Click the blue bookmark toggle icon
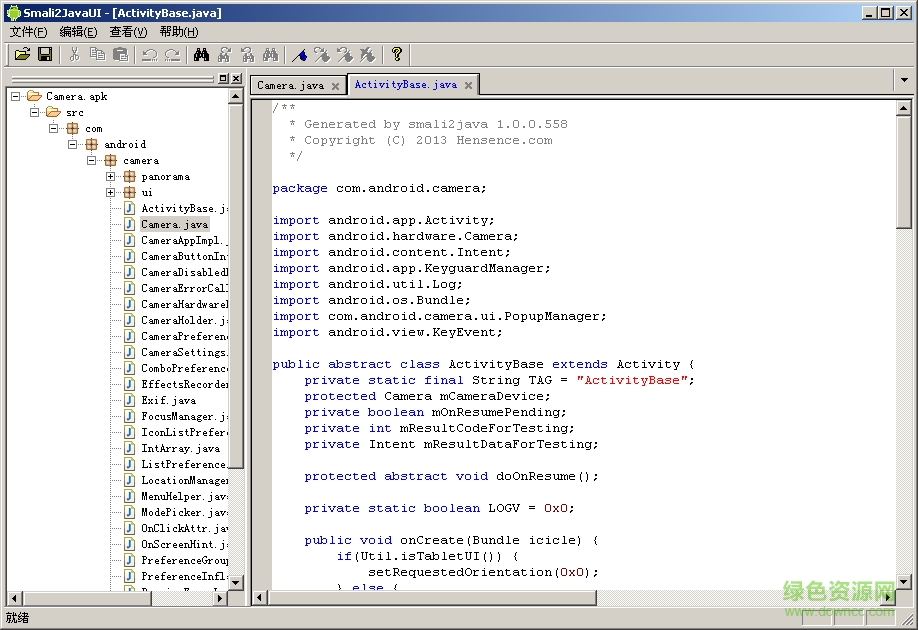The height and width of the screenshot is (630, 918). 299,54
